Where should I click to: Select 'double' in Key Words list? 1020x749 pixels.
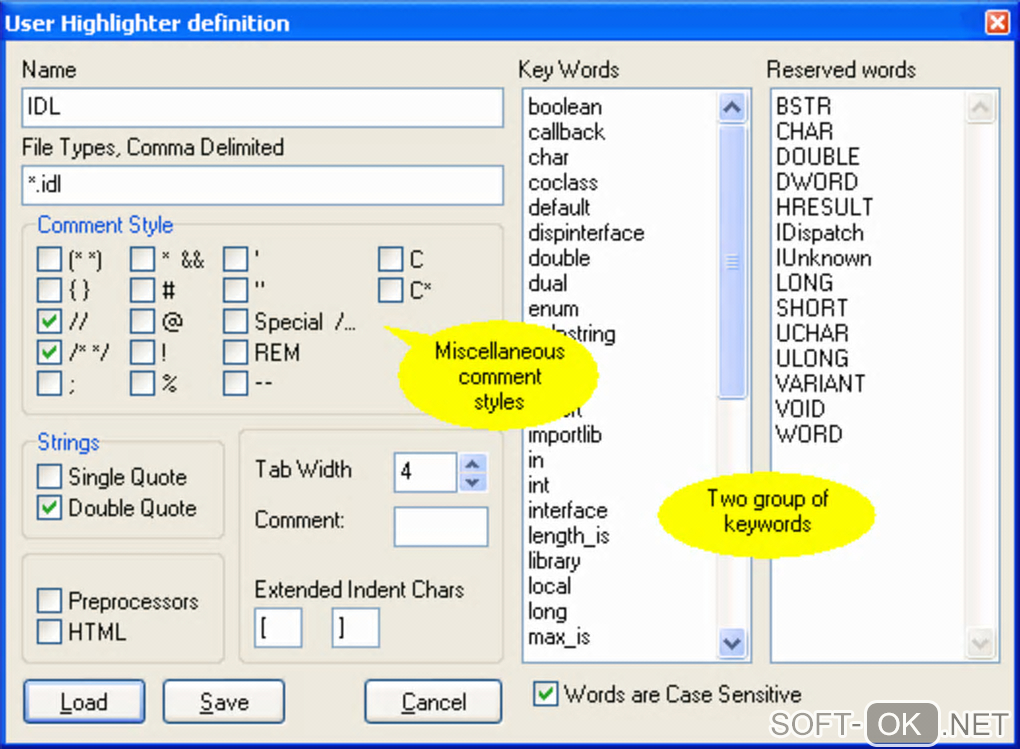(x=559, y=258)
